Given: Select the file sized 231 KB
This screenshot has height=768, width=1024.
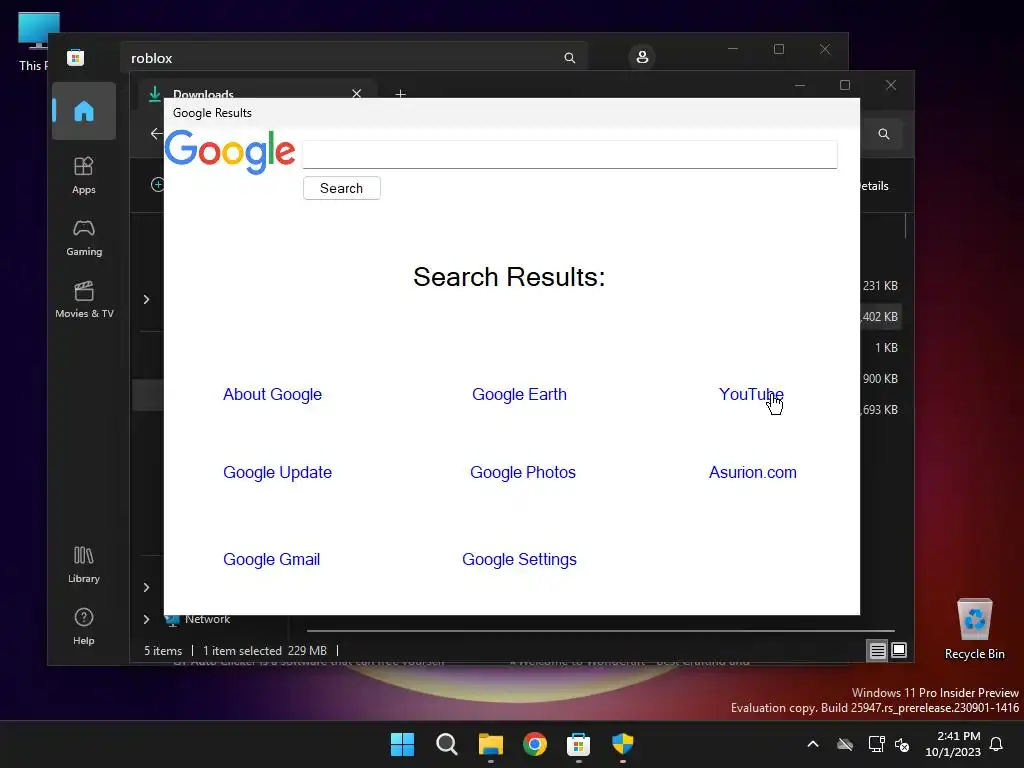Looking at the screenshot, I should point(880,286).
